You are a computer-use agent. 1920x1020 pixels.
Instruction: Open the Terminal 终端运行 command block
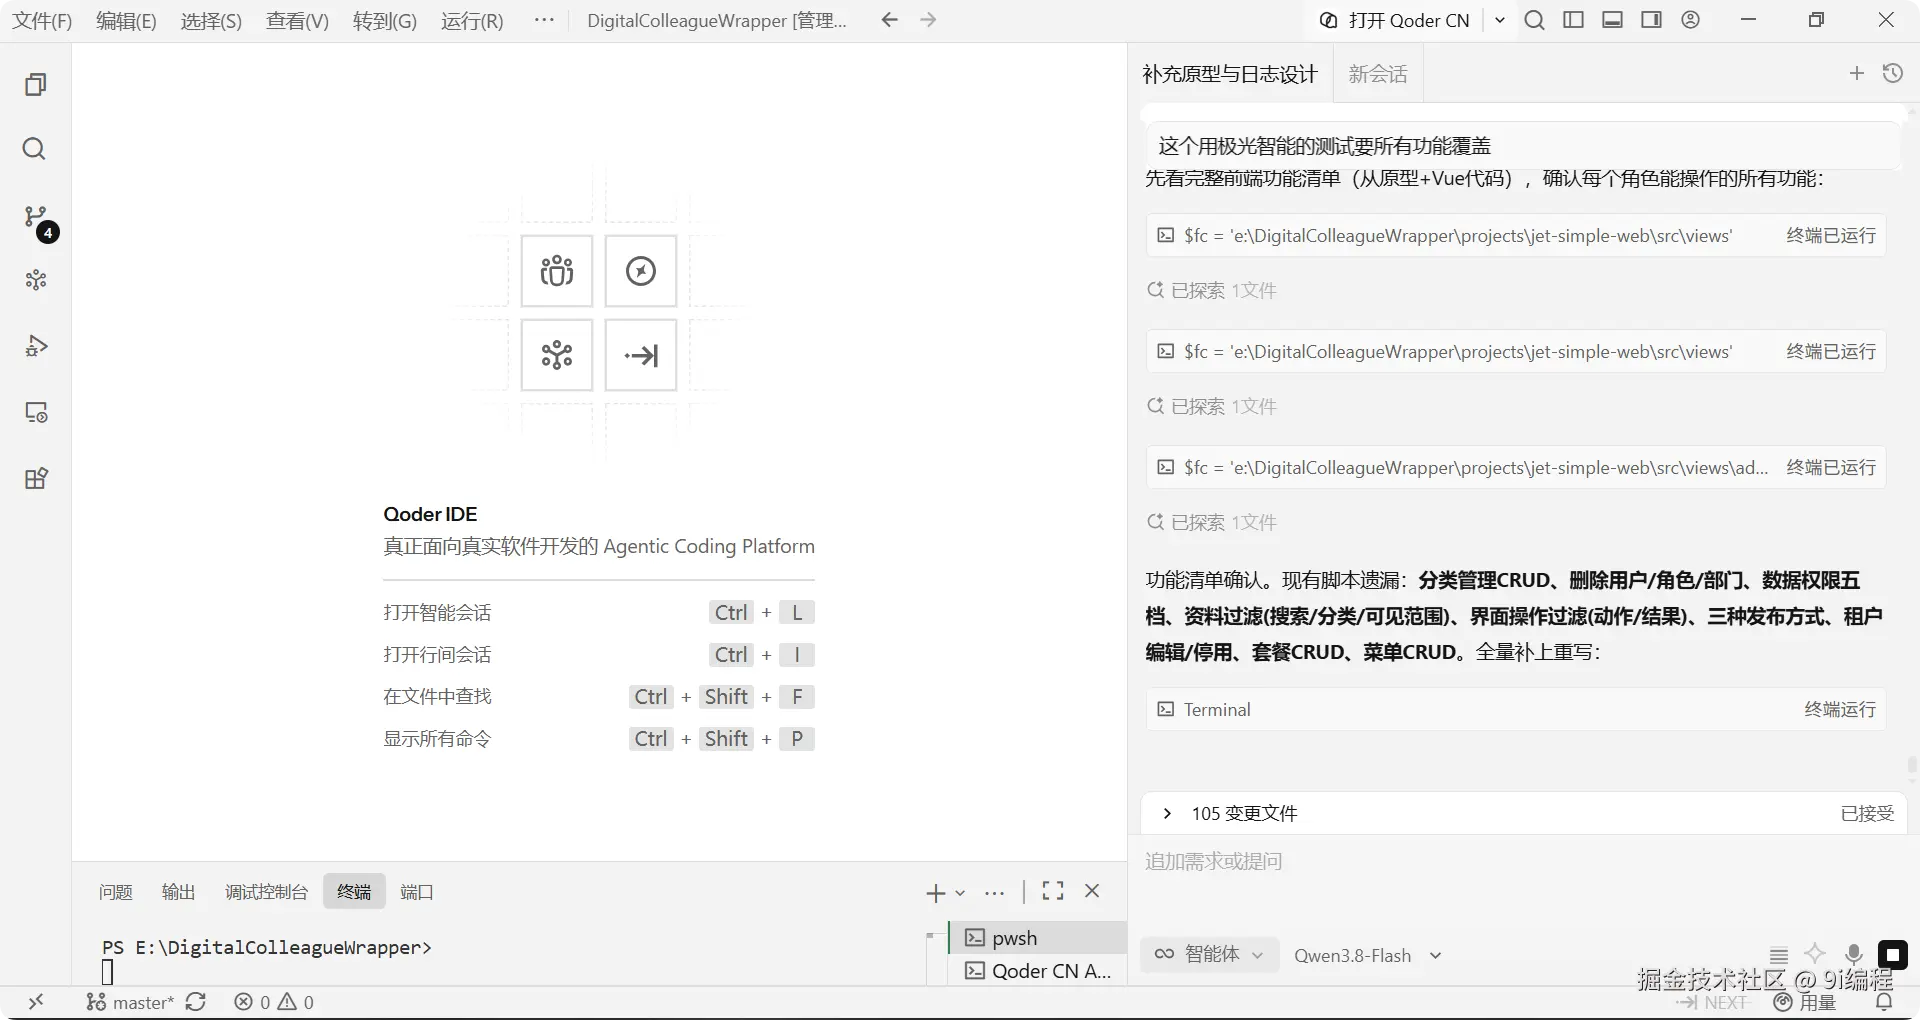coord(1516,709)
